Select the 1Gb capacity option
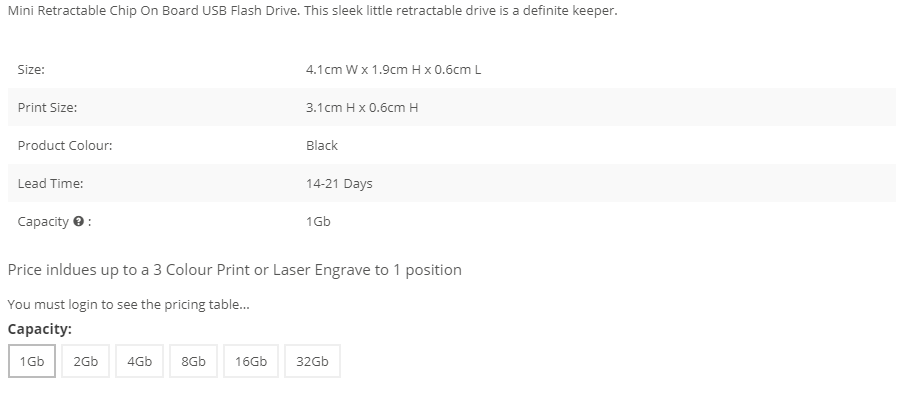Image resolution: width=912 pixels, height=410 pixels. pyautogui.click(x=32, y=361)
